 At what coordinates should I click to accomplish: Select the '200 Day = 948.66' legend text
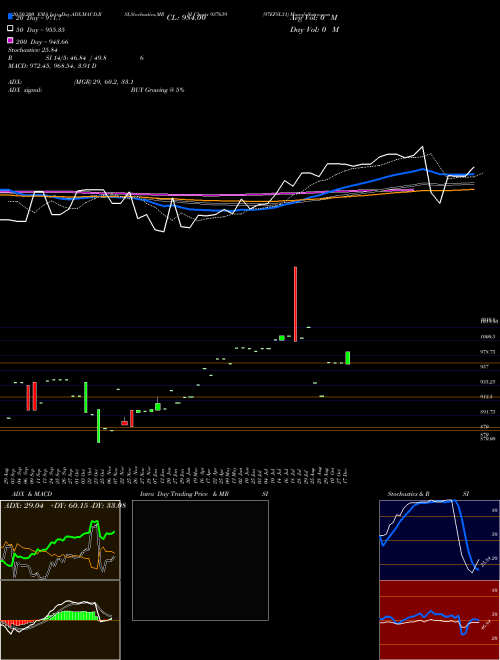42,42
